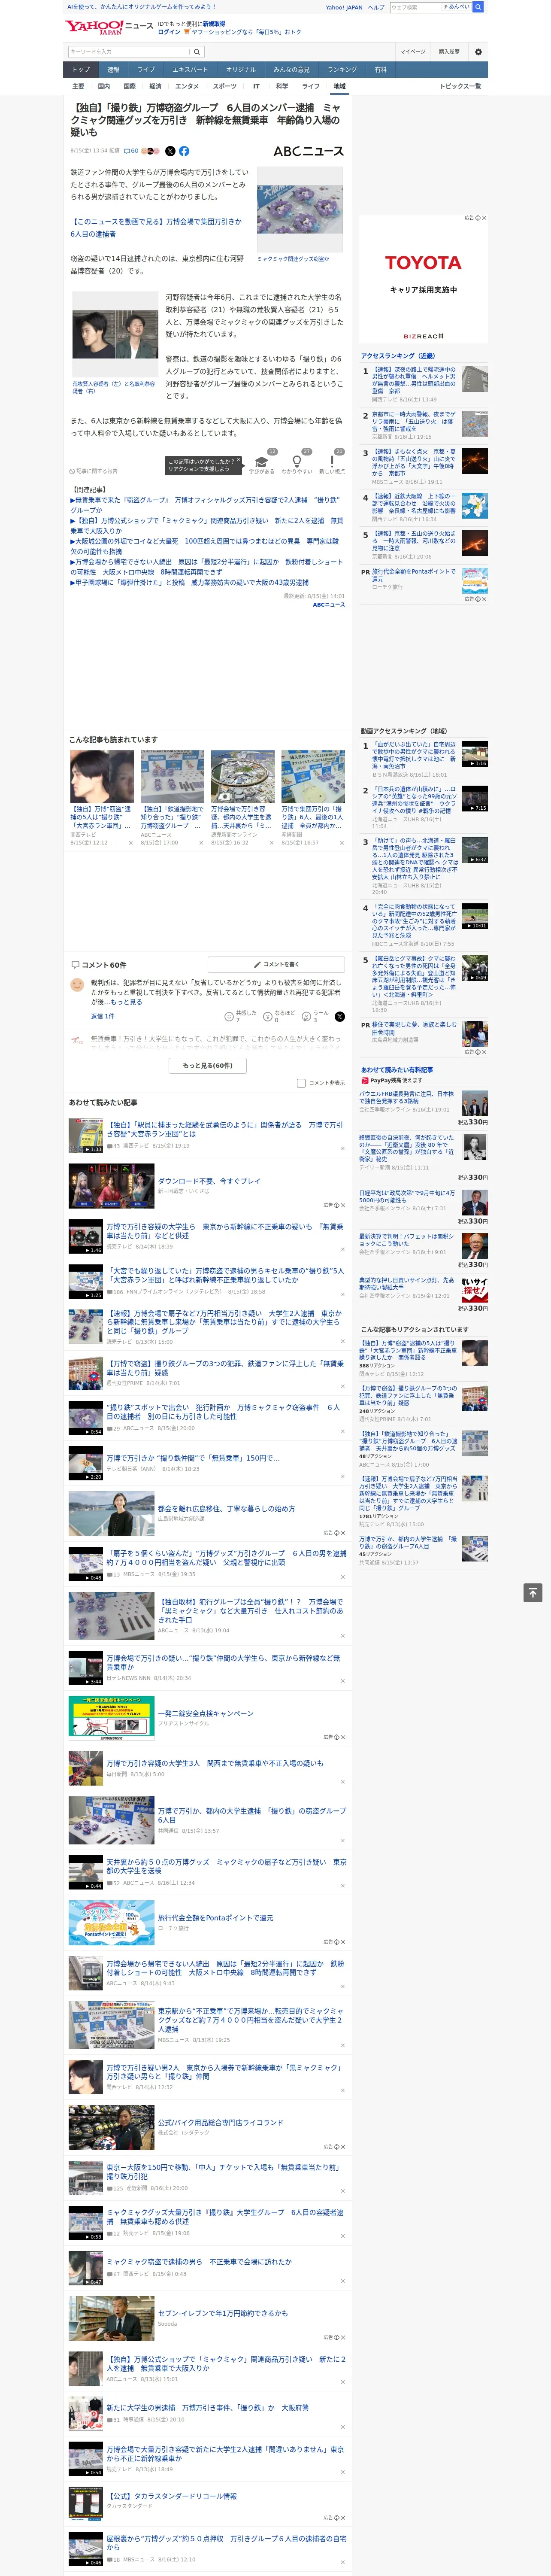Open 公式タカラスタンダードリコール情報 link
551x2576 pixels.
[172, 2496]
